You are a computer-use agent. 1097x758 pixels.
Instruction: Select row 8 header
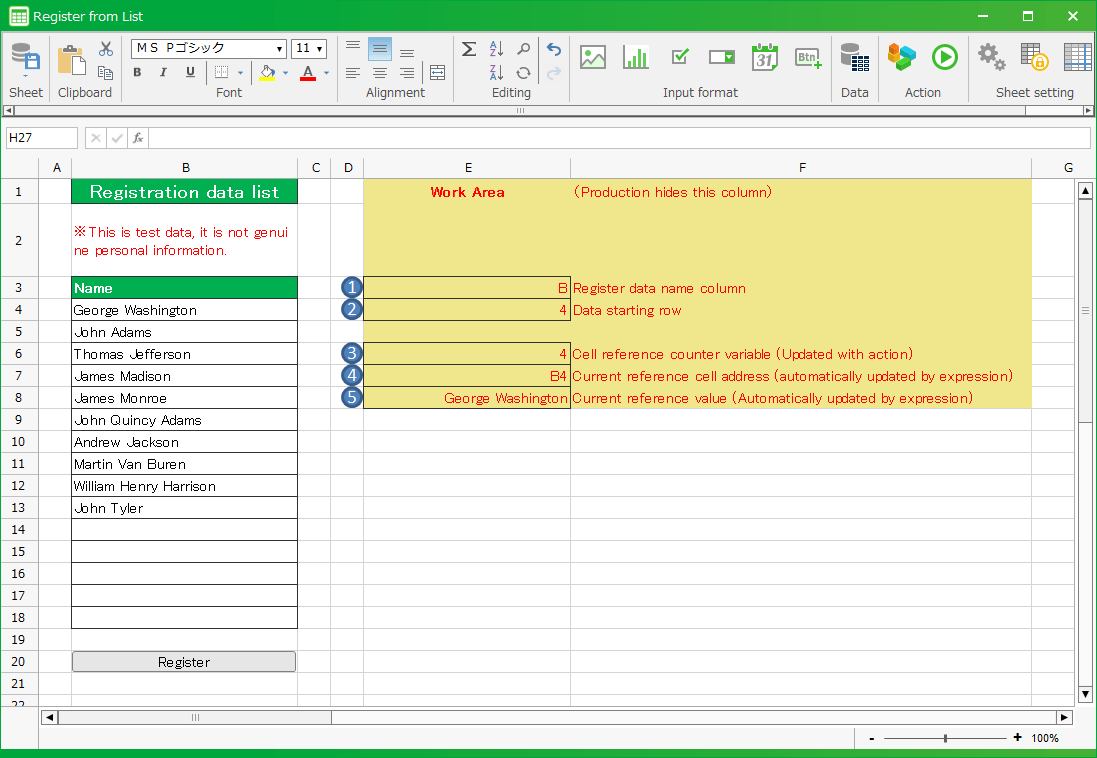click(20, 398)
